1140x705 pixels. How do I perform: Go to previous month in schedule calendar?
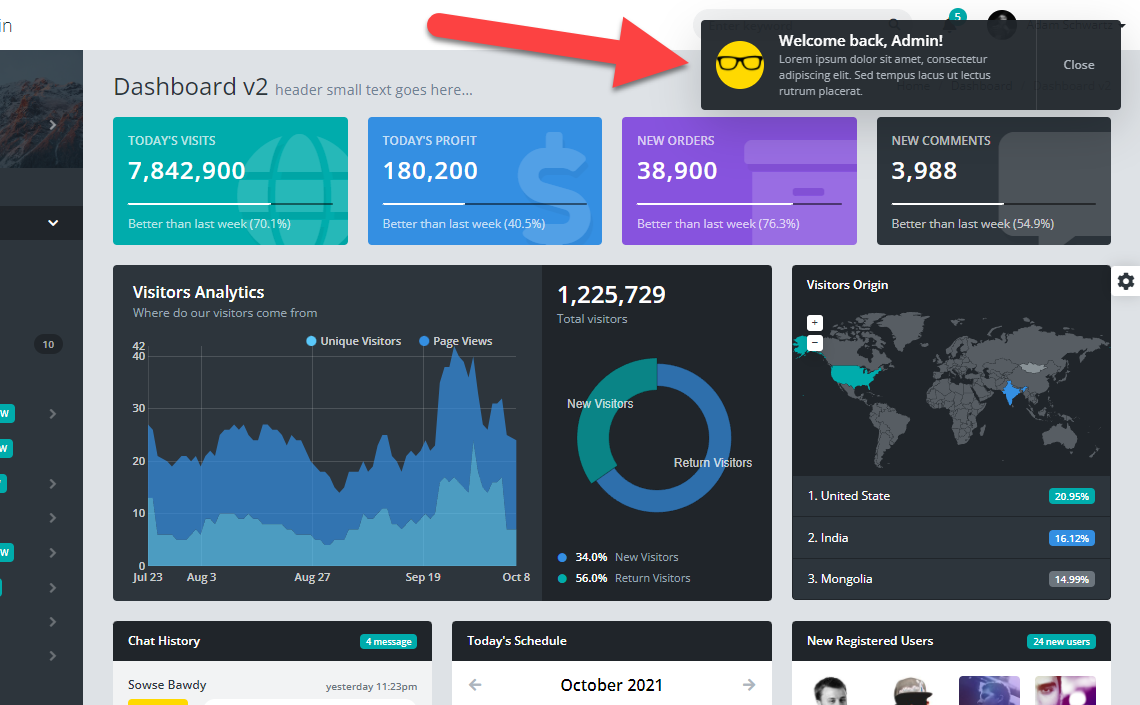tap(475, 685)
